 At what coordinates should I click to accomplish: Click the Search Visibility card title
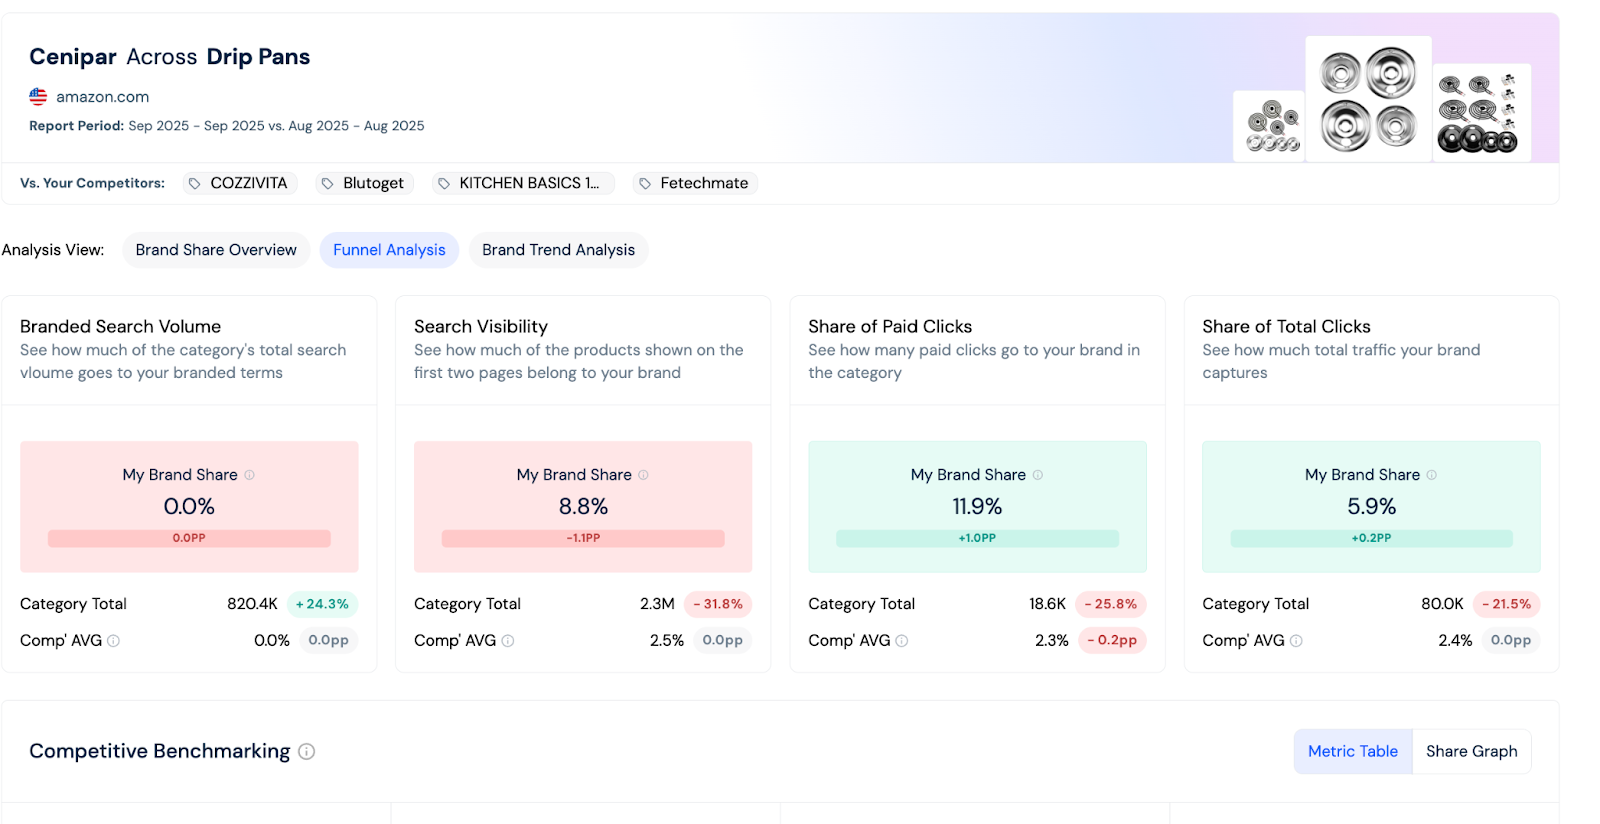[x=481, y=327]
